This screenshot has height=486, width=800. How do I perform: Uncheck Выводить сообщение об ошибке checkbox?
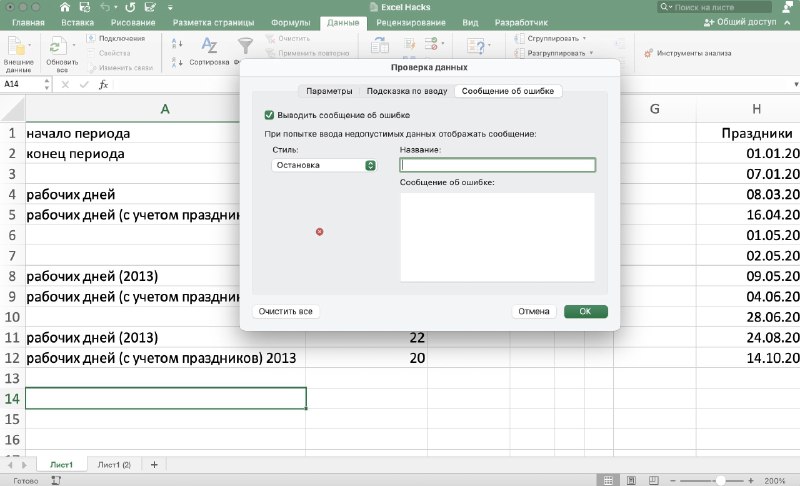point(269,115)
